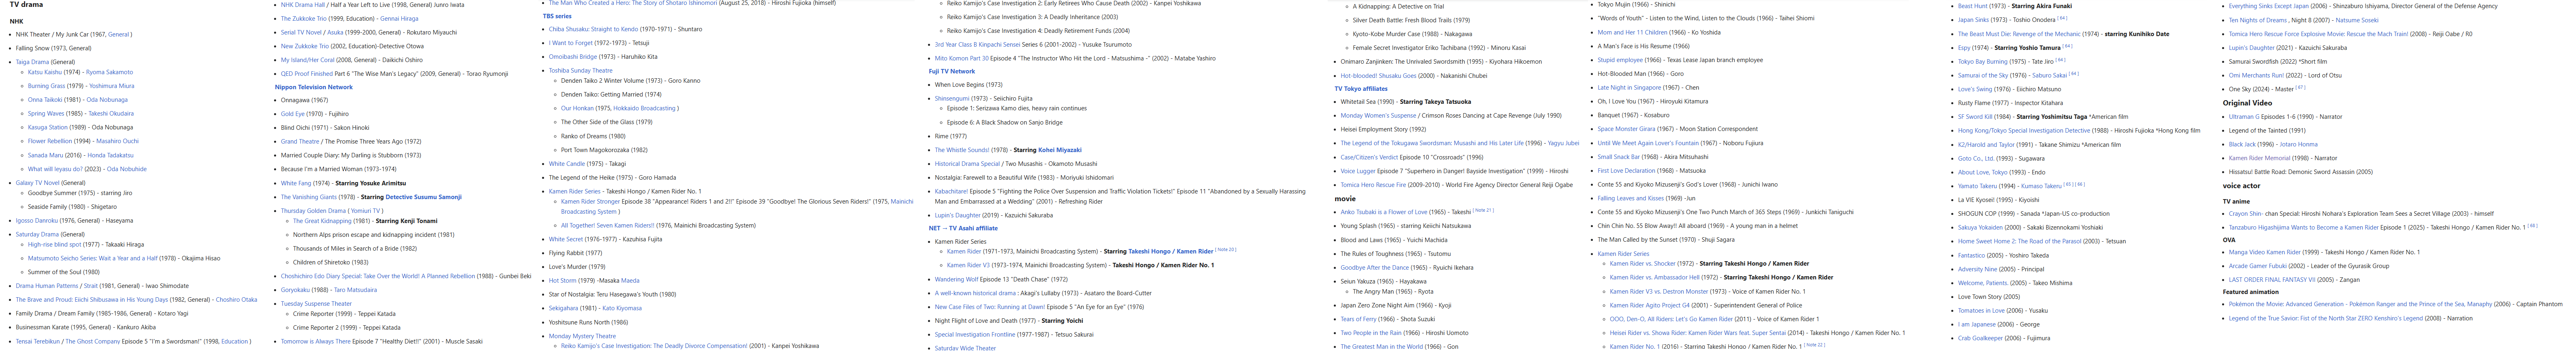Follow the Kamen Rider Stronger link
The height and width of the screenshot is (352, 2576).
coord(590,201)
